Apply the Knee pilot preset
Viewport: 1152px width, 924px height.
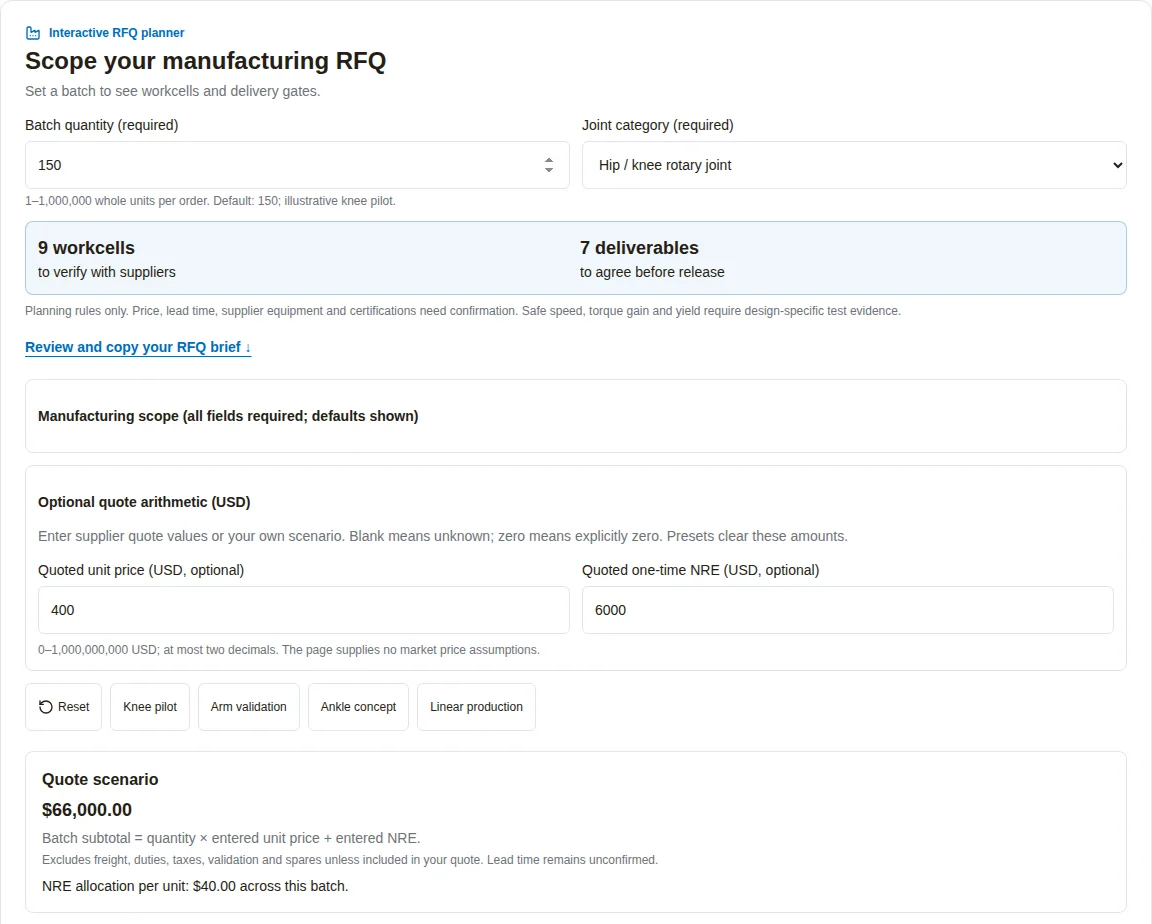click(x=150, y=707)
